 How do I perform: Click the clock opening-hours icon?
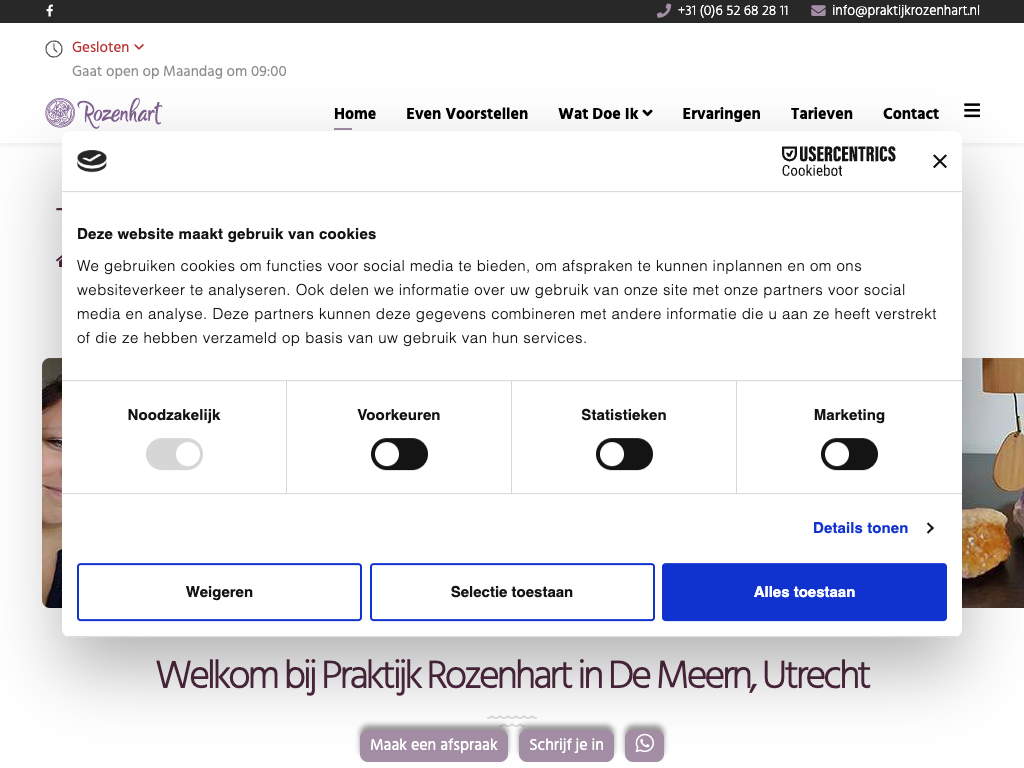54,48
